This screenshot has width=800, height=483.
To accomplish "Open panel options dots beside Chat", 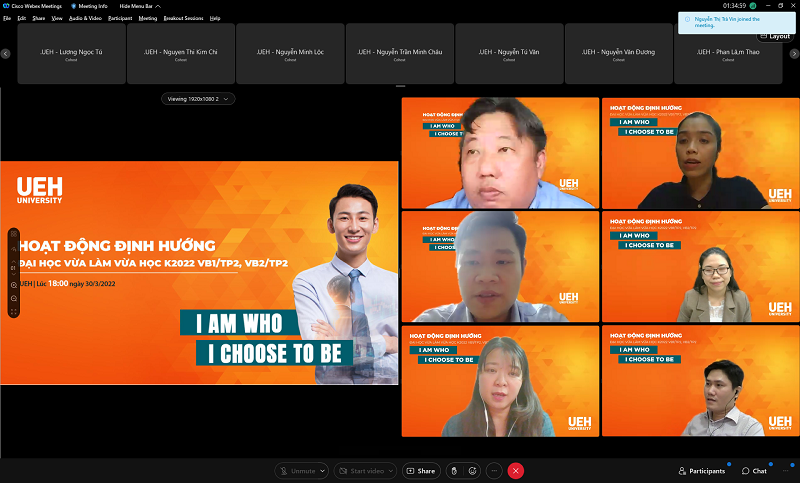I will (x=785, y=471).
